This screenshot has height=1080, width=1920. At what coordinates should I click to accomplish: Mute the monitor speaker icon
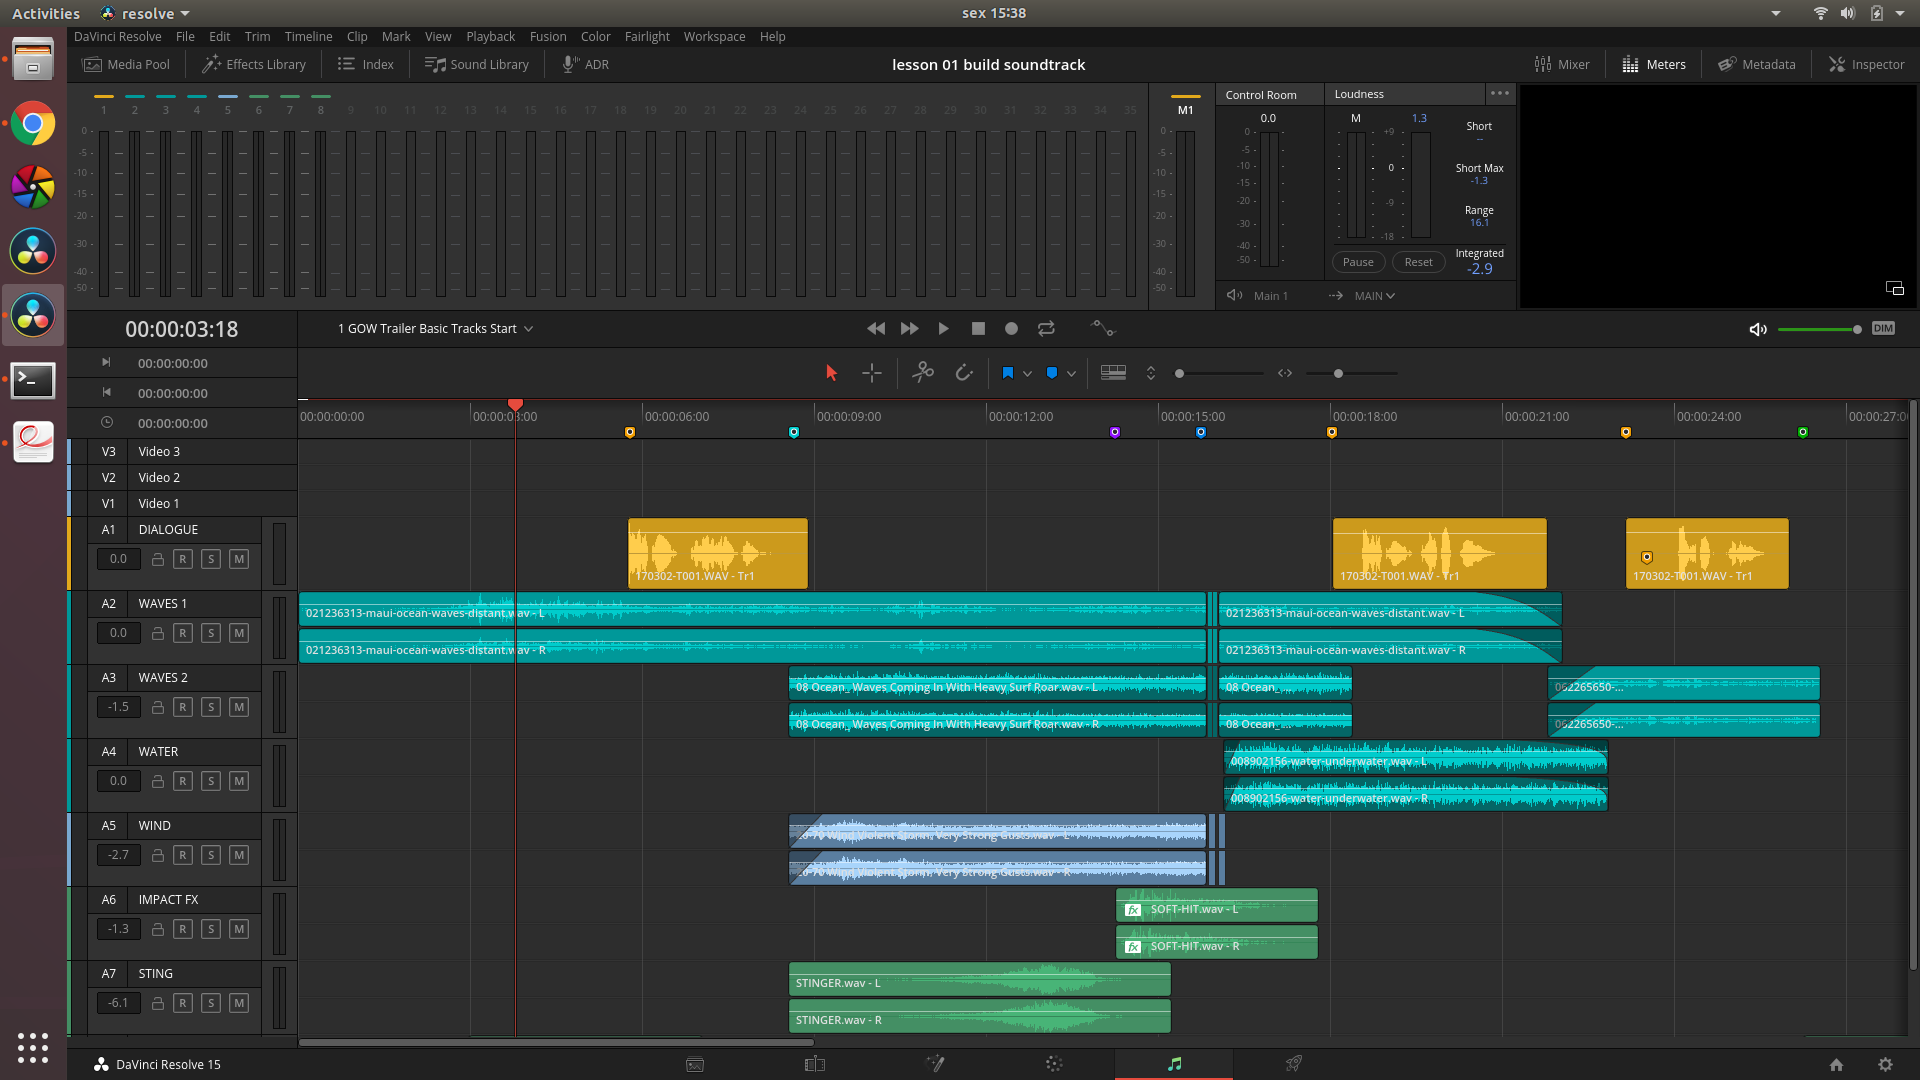pyautogui.click(x=1758, y=329)
